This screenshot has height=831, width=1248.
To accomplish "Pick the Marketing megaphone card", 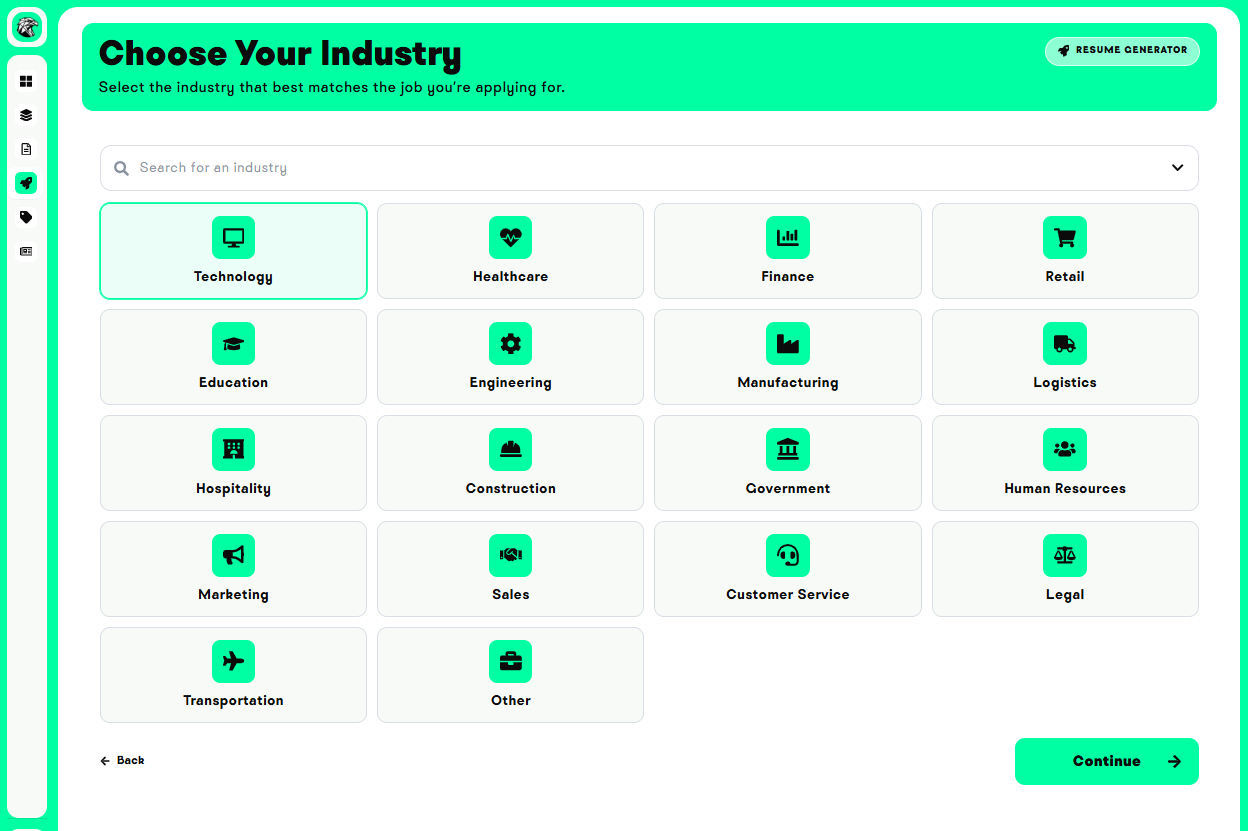I will (x=233, y=569).
